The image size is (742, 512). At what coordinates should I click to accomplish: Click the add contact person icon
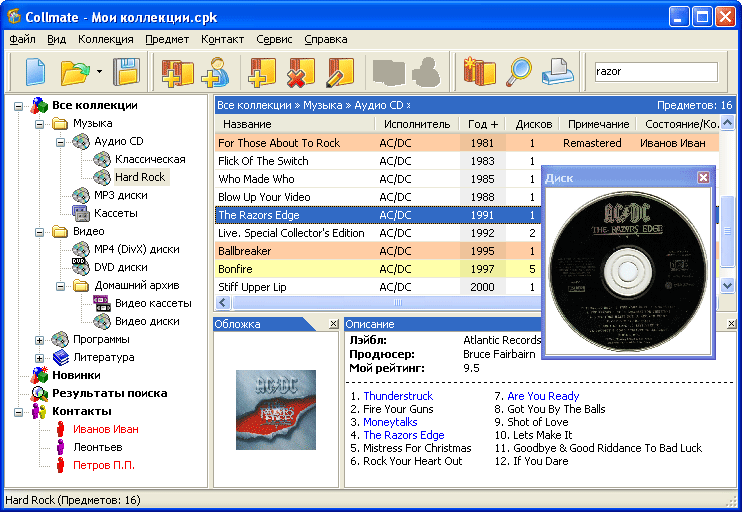[215, 72]
